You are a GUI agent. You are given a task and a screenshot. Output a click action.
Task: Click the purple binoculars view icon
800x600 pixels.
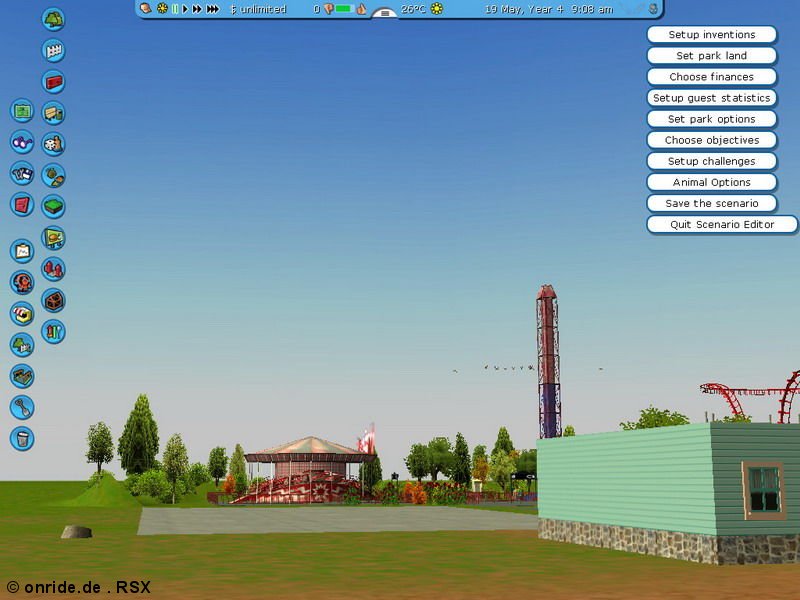tap(22, 142)
